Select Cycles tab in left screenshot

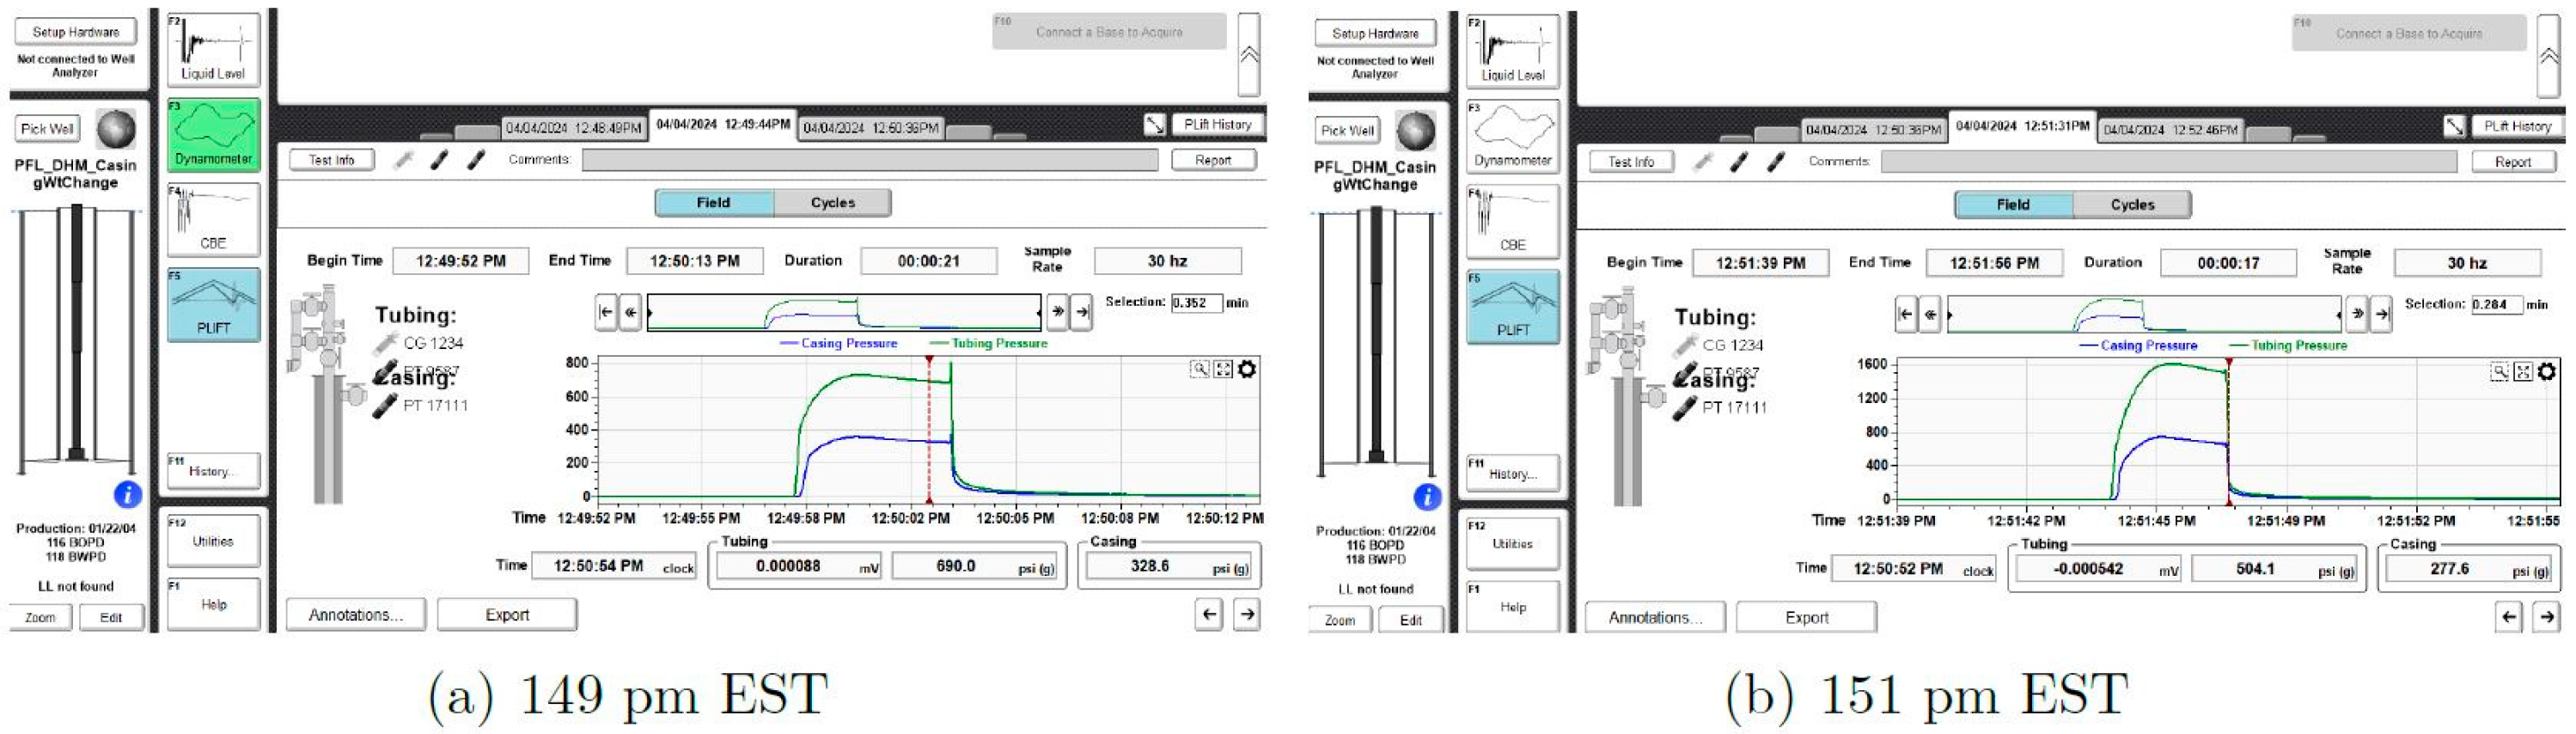(832, 202)
